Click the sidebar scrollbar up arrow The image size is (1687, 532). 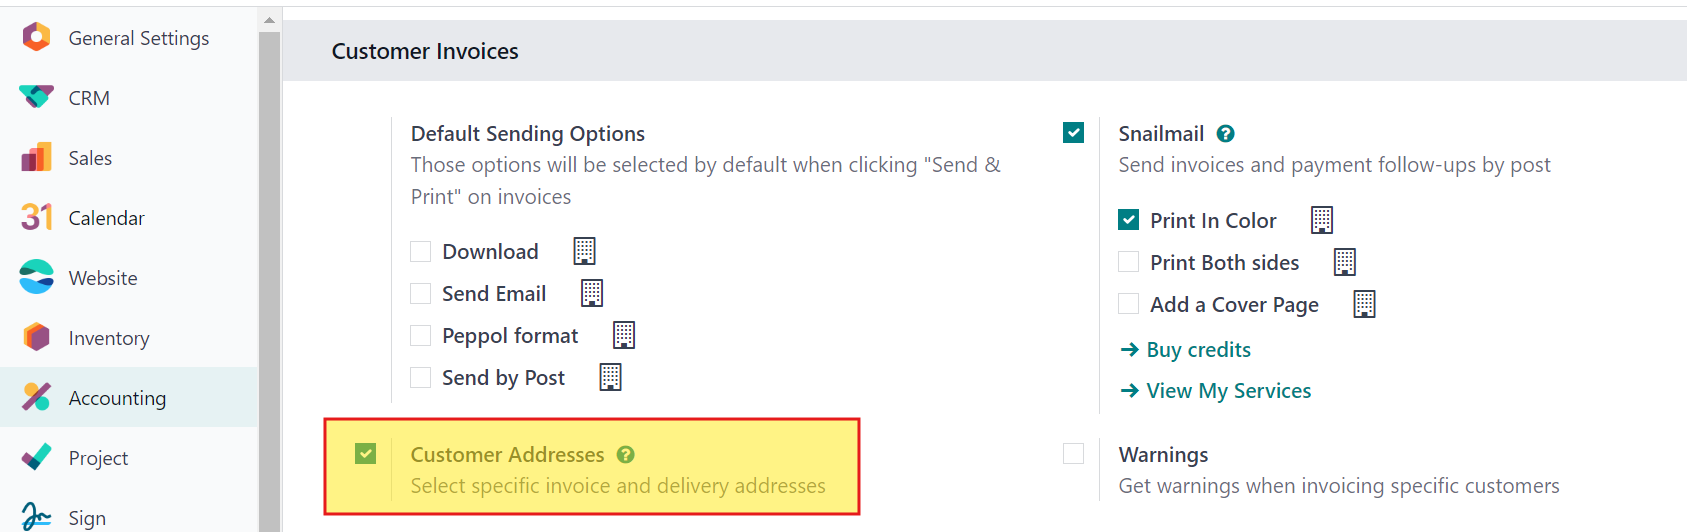point(269,19)
